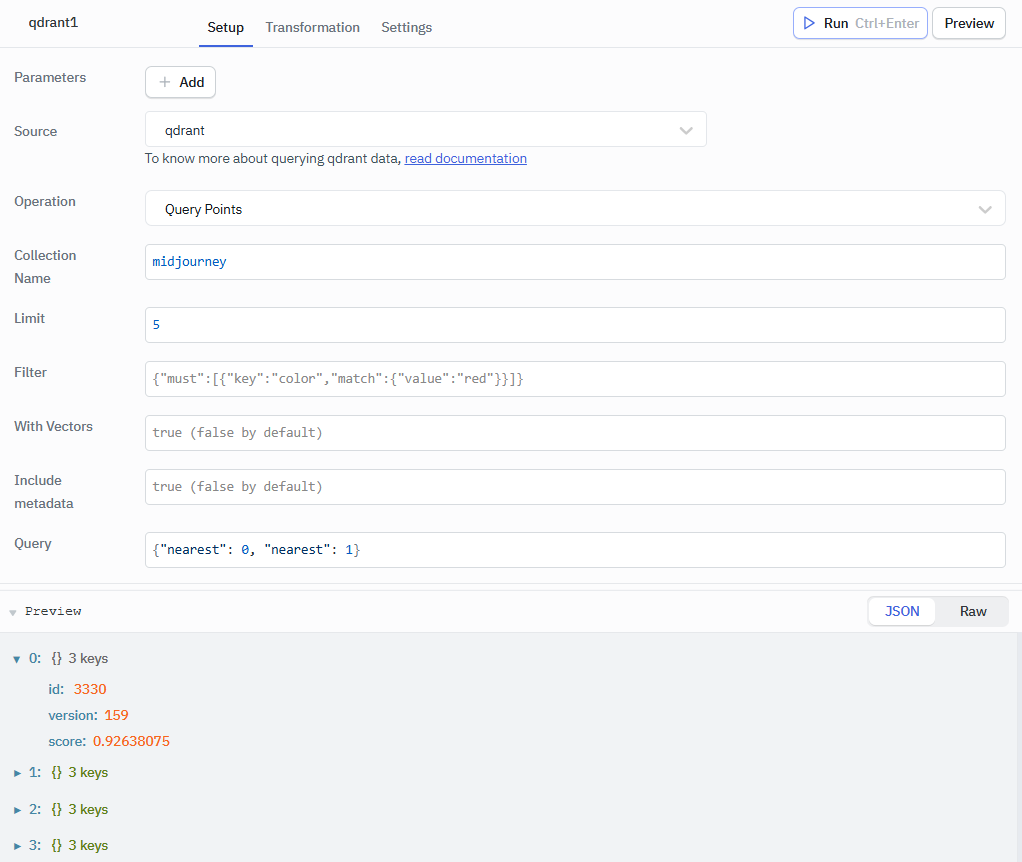Click the Operation dropdown chevron icon
This screenshot has width=1022, height=862.
point(985,209)
